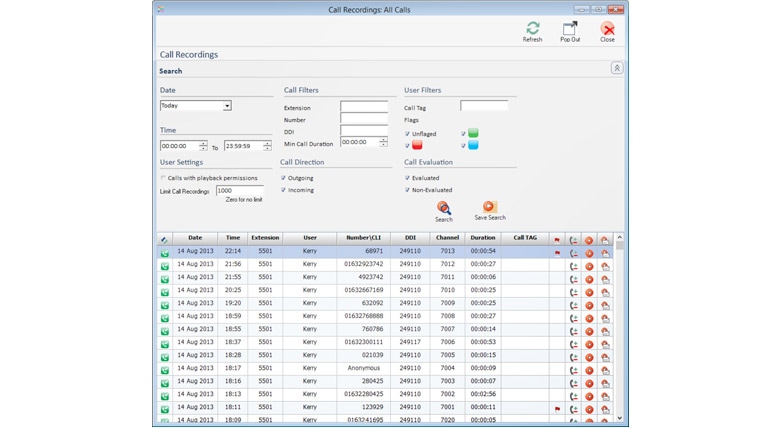Click the flag column header icon
This screenshot has height=428, width=768.
tap(557, 240)
